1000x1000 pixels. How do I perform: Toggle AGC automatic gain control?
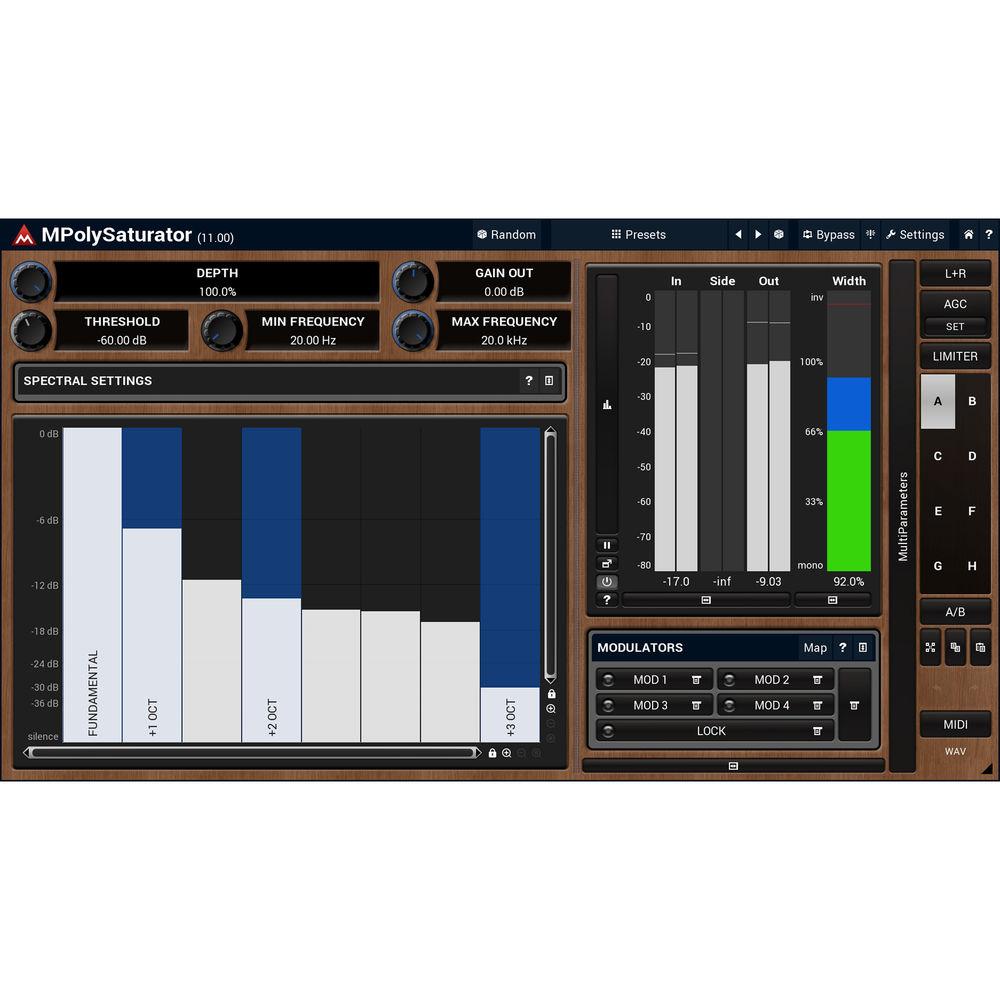tap(954, 304)
